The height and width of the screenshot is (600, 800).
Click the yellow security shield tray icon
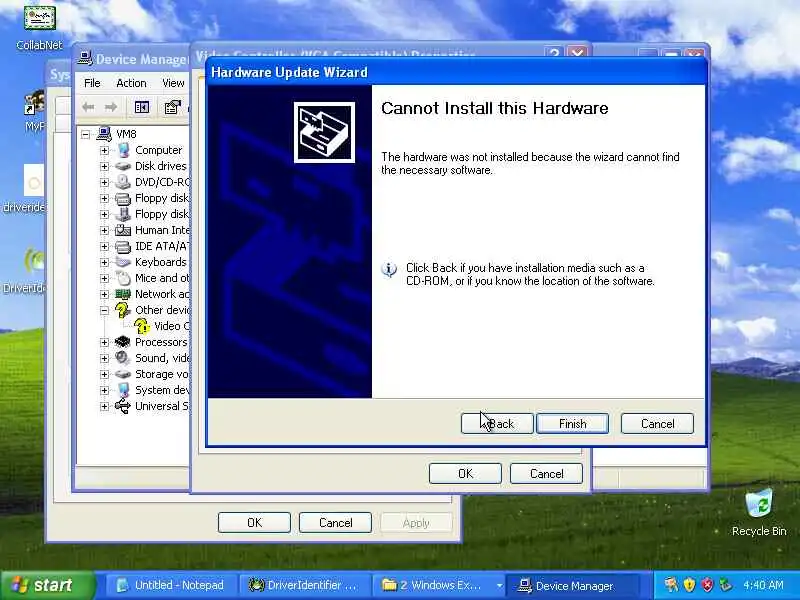689,585
